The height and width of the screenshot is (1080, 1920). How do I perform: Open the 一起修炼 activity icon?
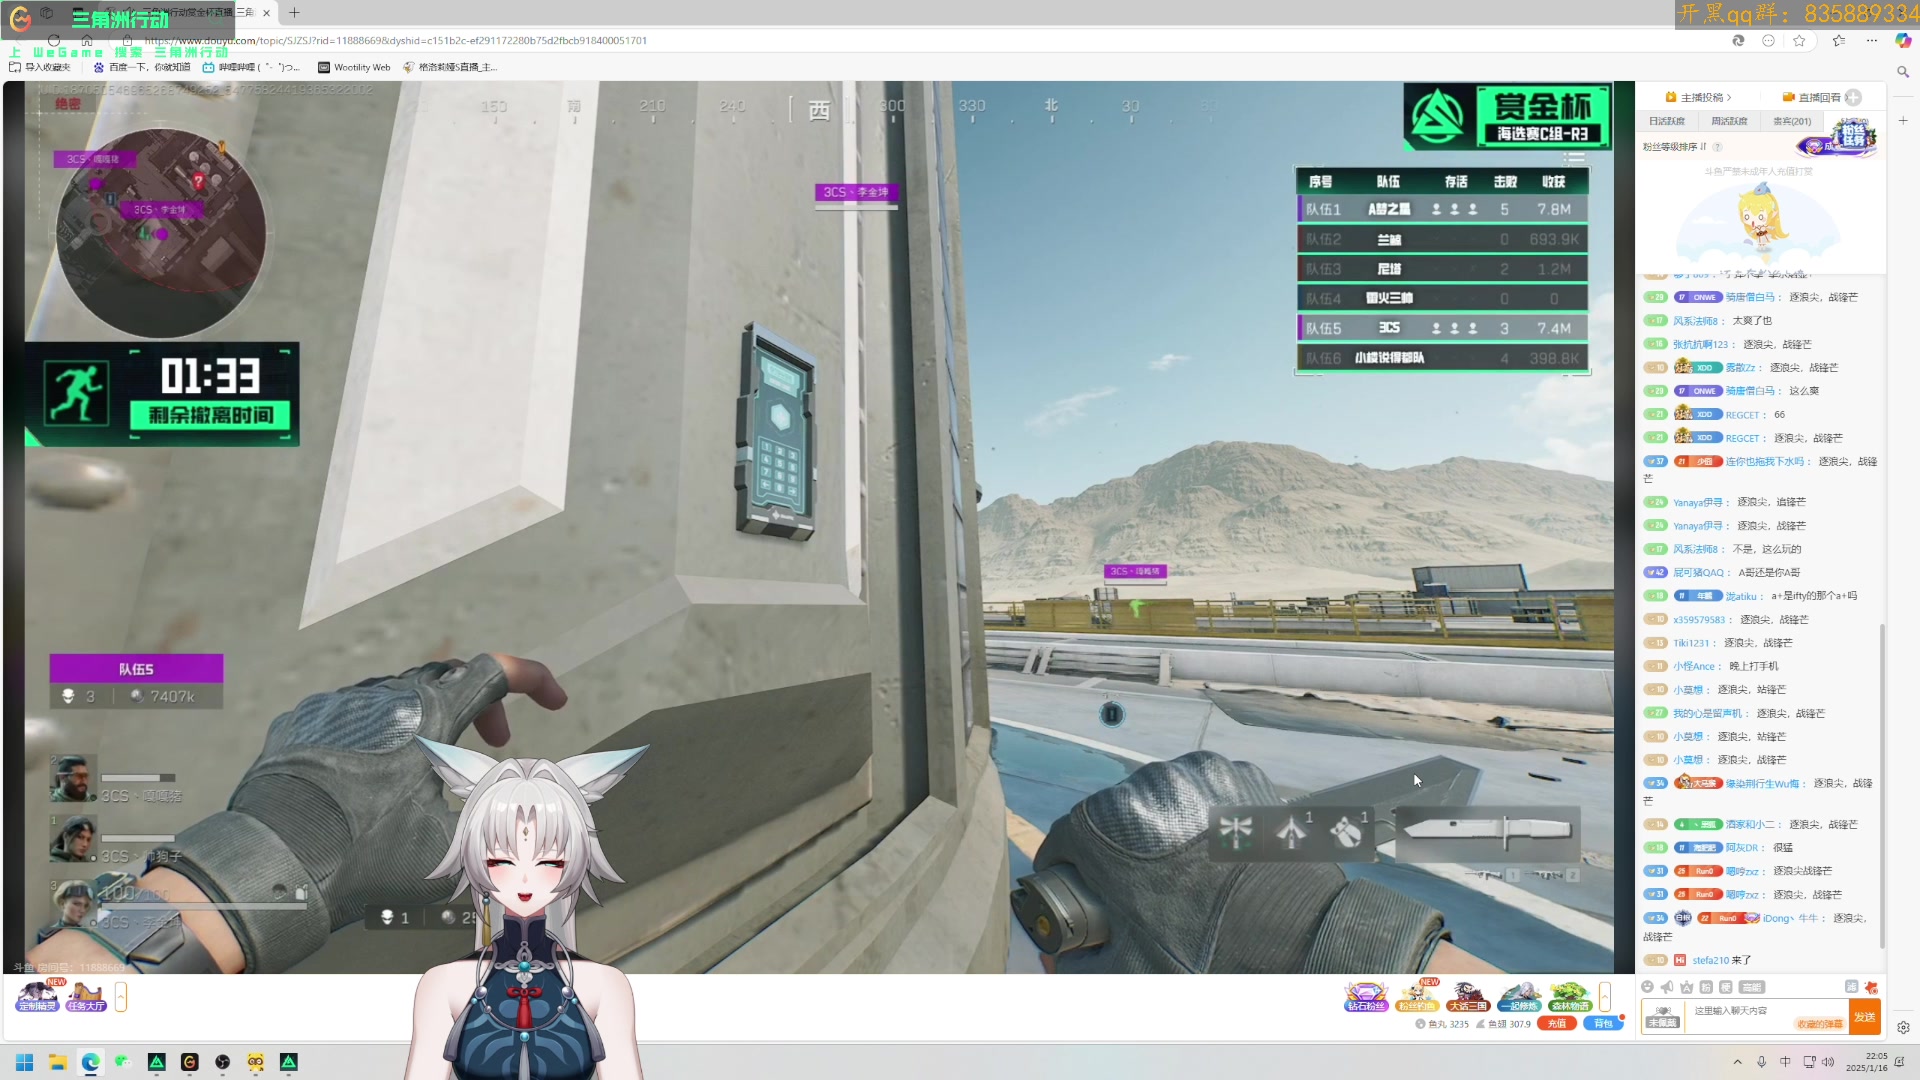pos(1519,997)
